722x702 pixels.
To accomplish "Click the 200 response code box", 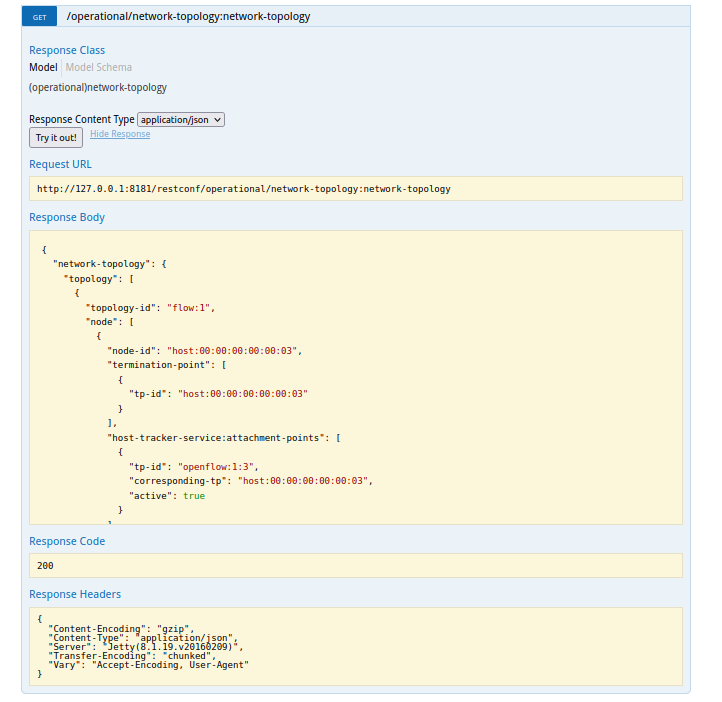I will [355, 565].
